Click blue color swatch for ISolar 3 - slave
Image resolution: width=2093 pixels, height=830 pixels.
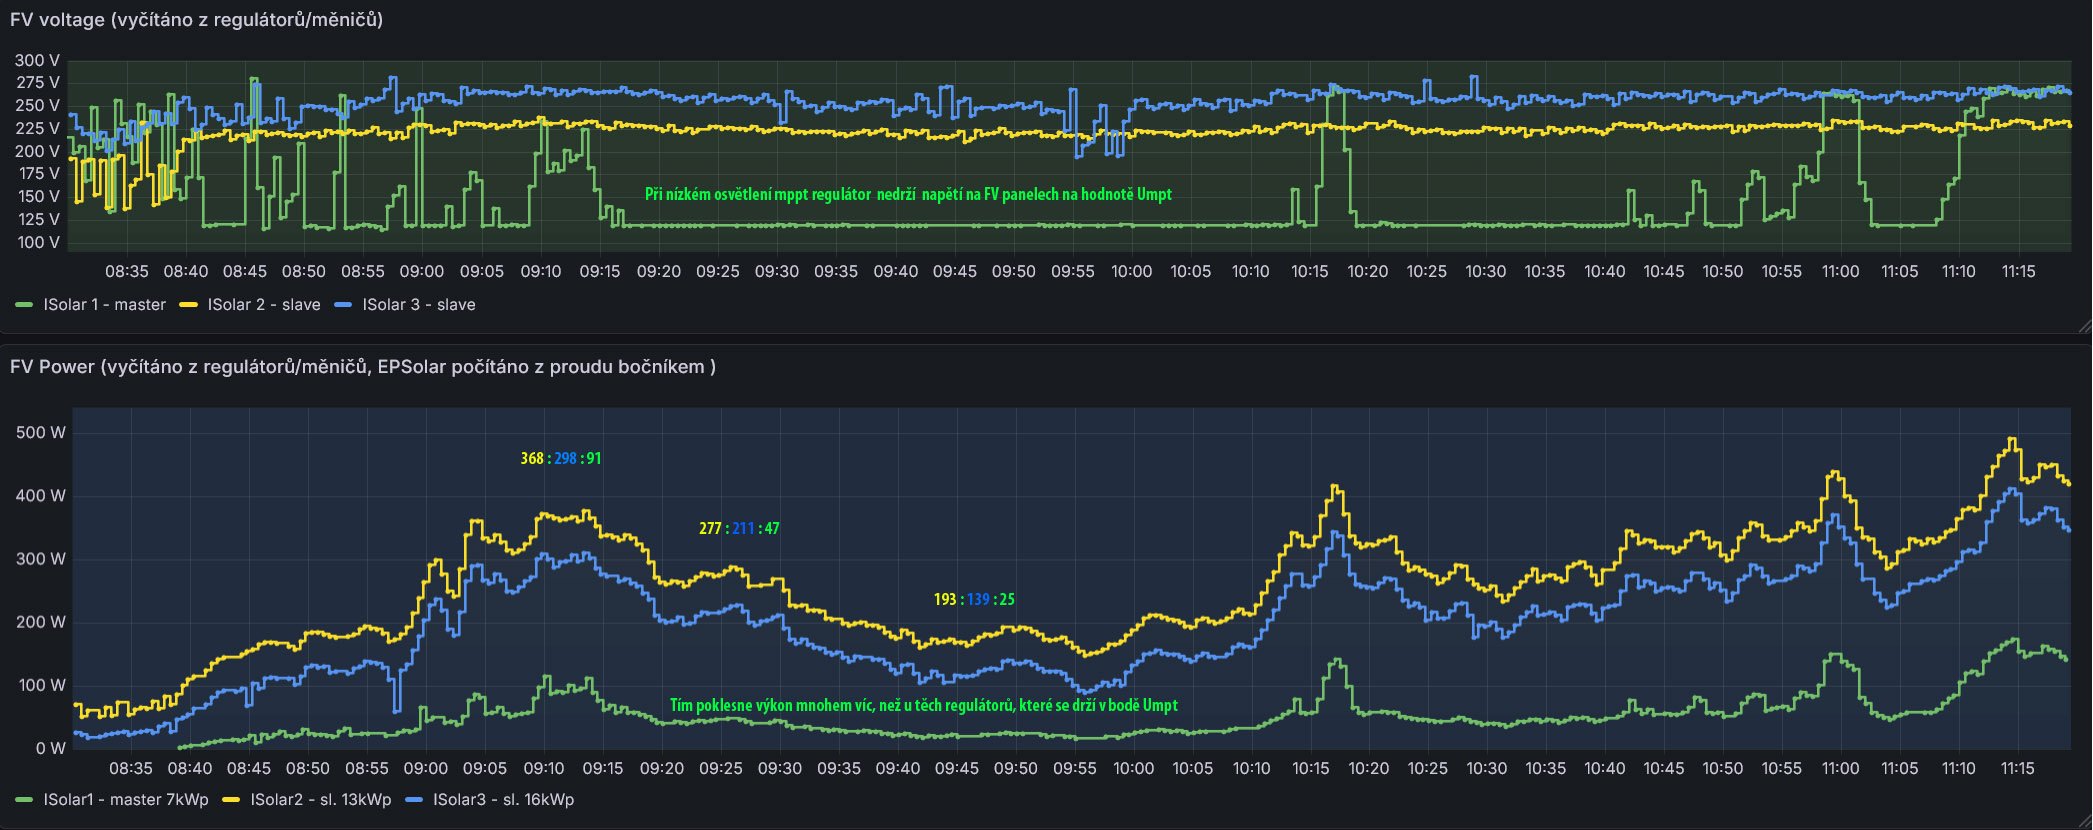344,305
